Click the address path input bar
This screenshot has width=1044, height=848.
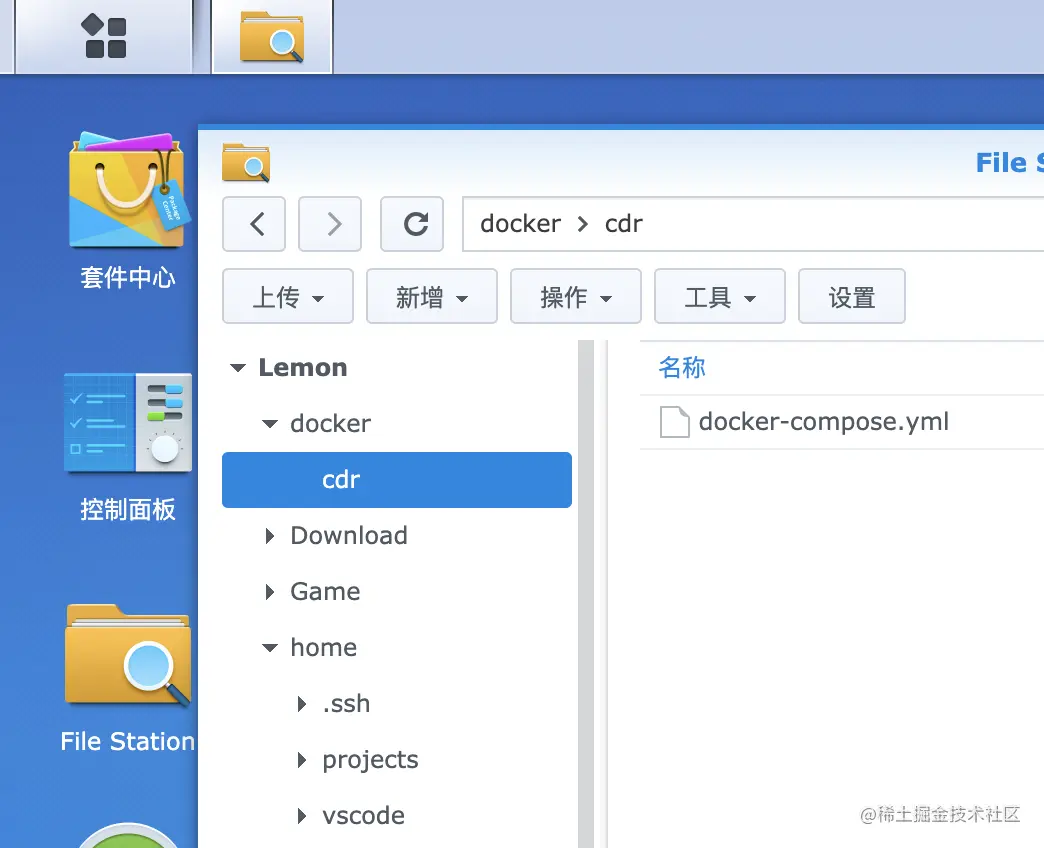pyautogui.click(x=753, y=224)
